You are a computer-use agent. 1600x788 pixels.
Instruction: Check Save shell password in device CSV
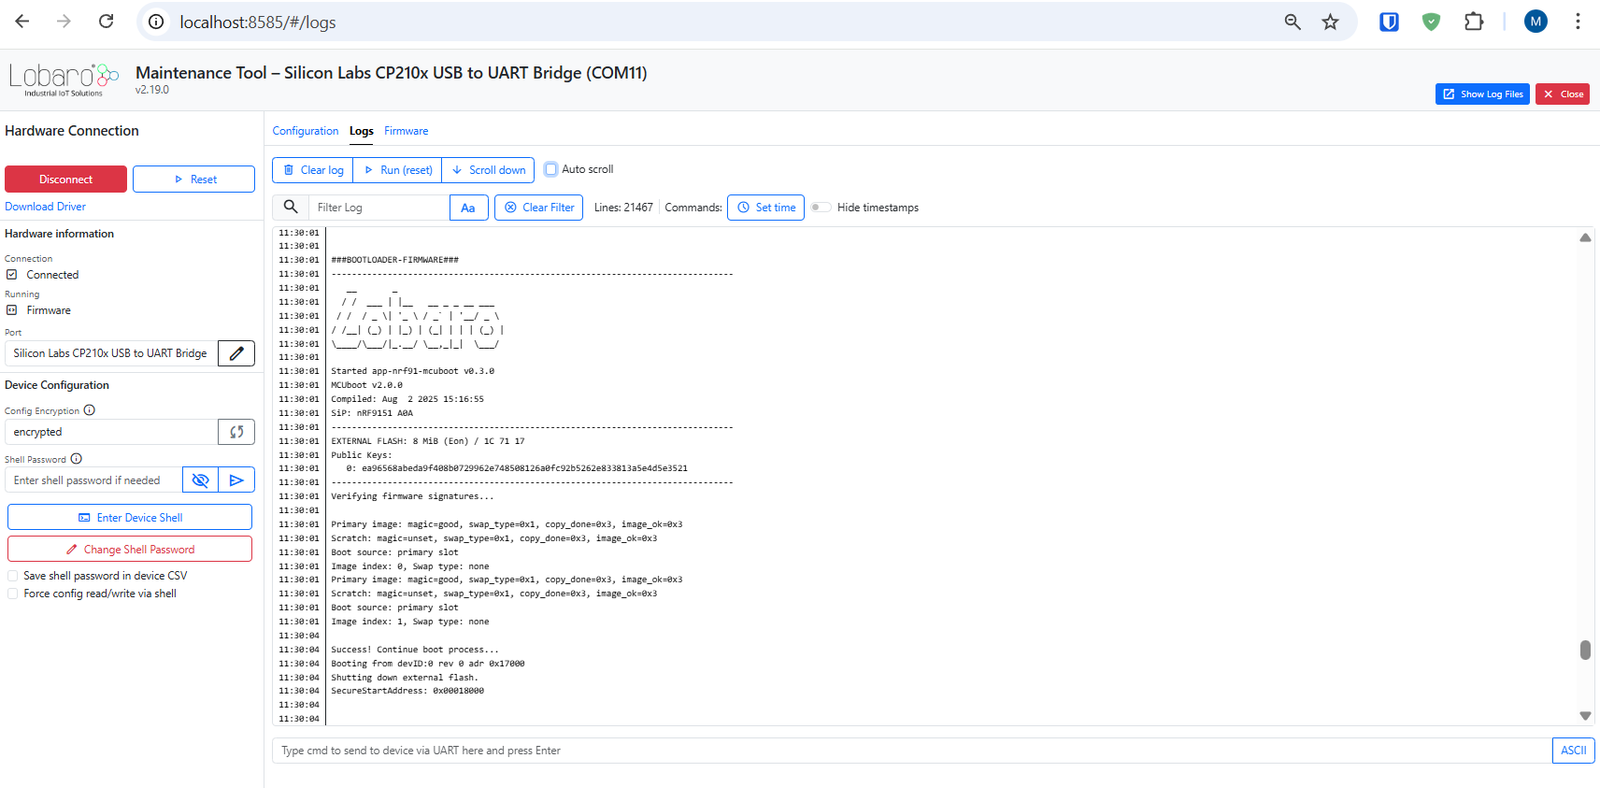(12, 576)
